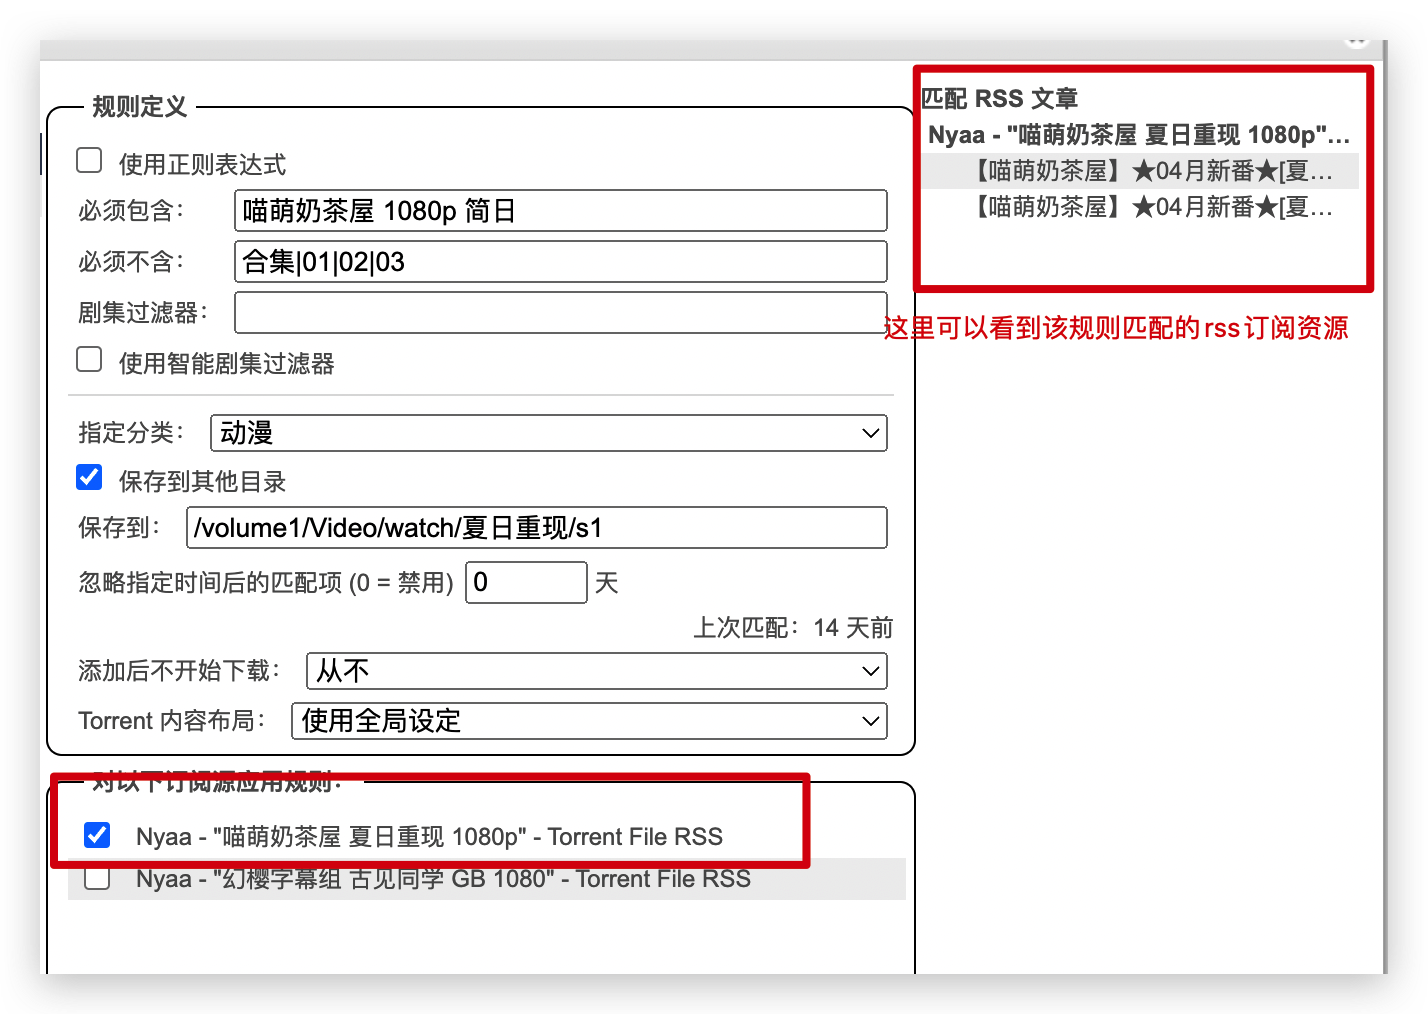The width and height of the screenshot is (1428, 1014).
Task: Click the empty 剧集过滤器 field
Action: 560,313
